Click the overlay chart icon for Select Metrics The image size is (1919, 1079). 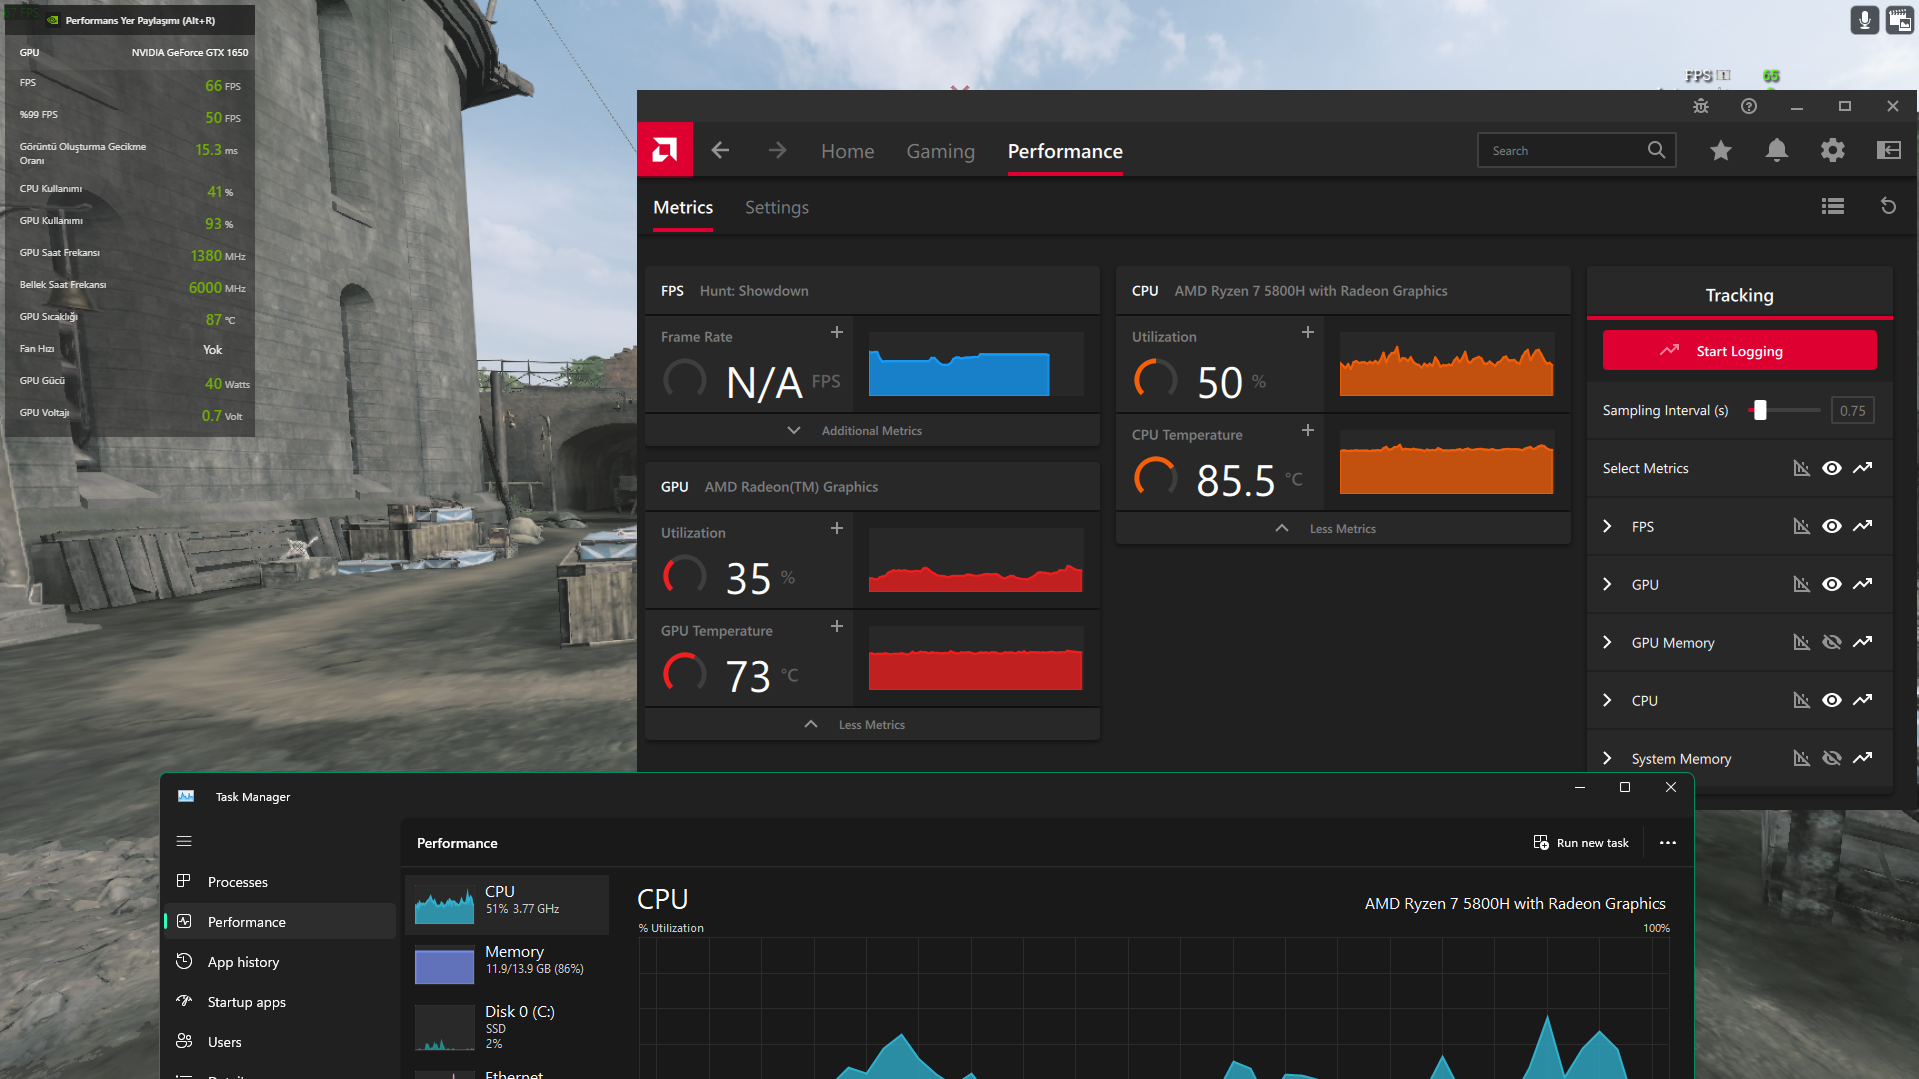pos(1802,468)
